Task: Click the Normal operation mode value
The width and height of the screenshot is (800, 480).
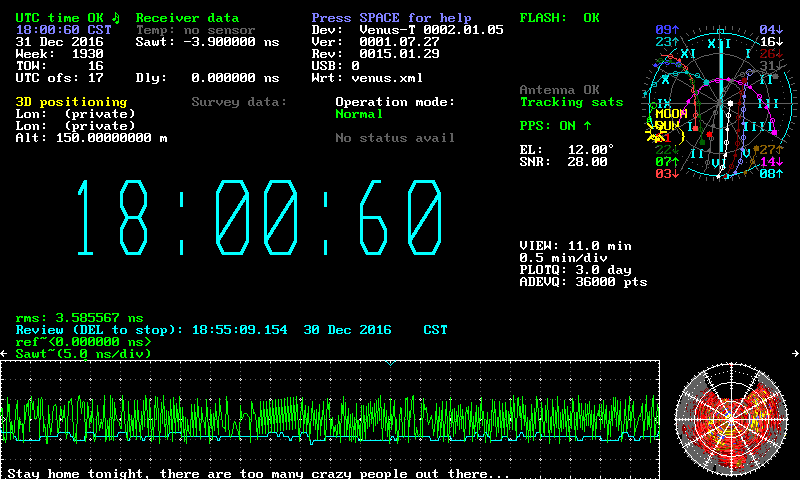Action: tap(359, 114)
